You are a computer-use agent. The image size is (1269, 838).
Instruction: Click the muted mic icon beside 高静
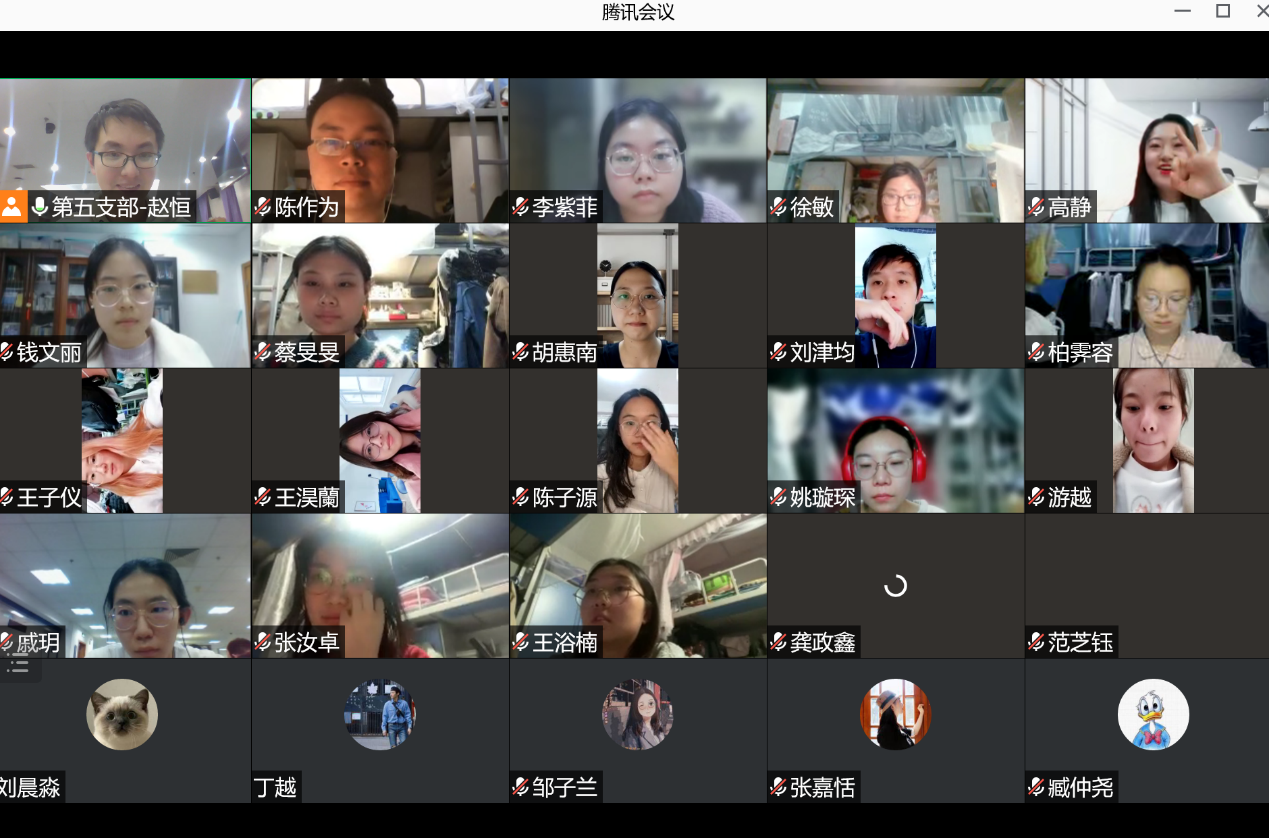click(x=1036, y=207)
